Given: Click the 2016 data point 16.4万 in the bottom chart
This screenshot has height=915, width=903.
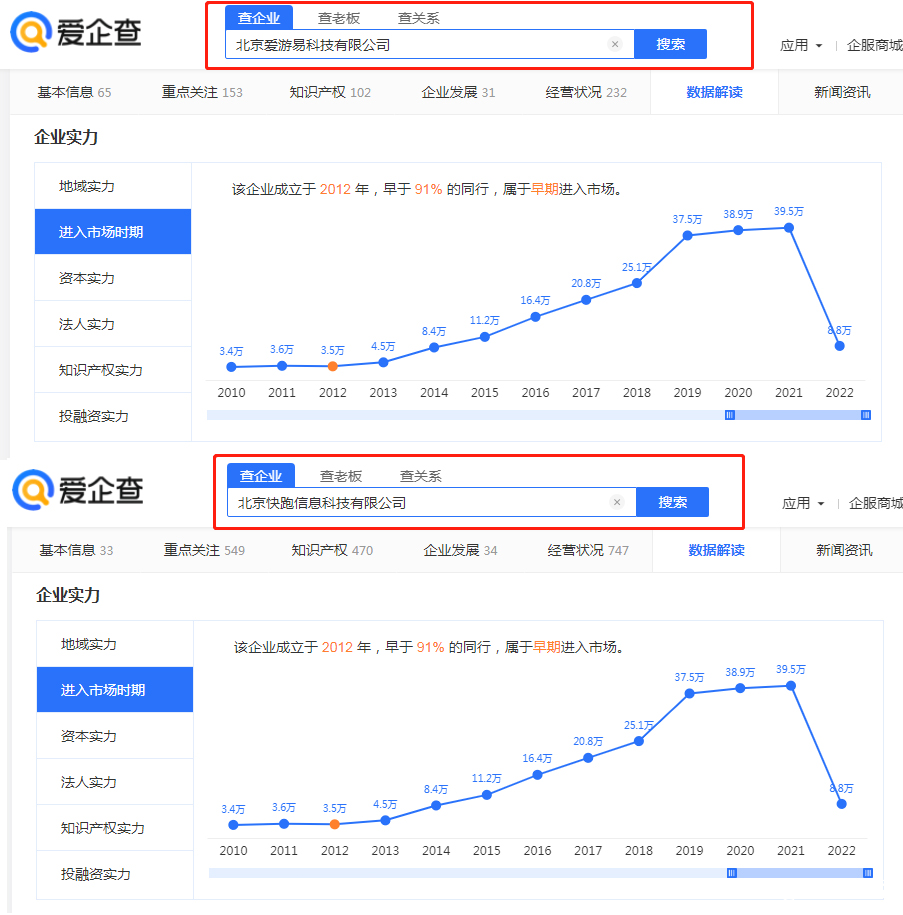Looking at the screenshot, I should click(x=538, y=775).
